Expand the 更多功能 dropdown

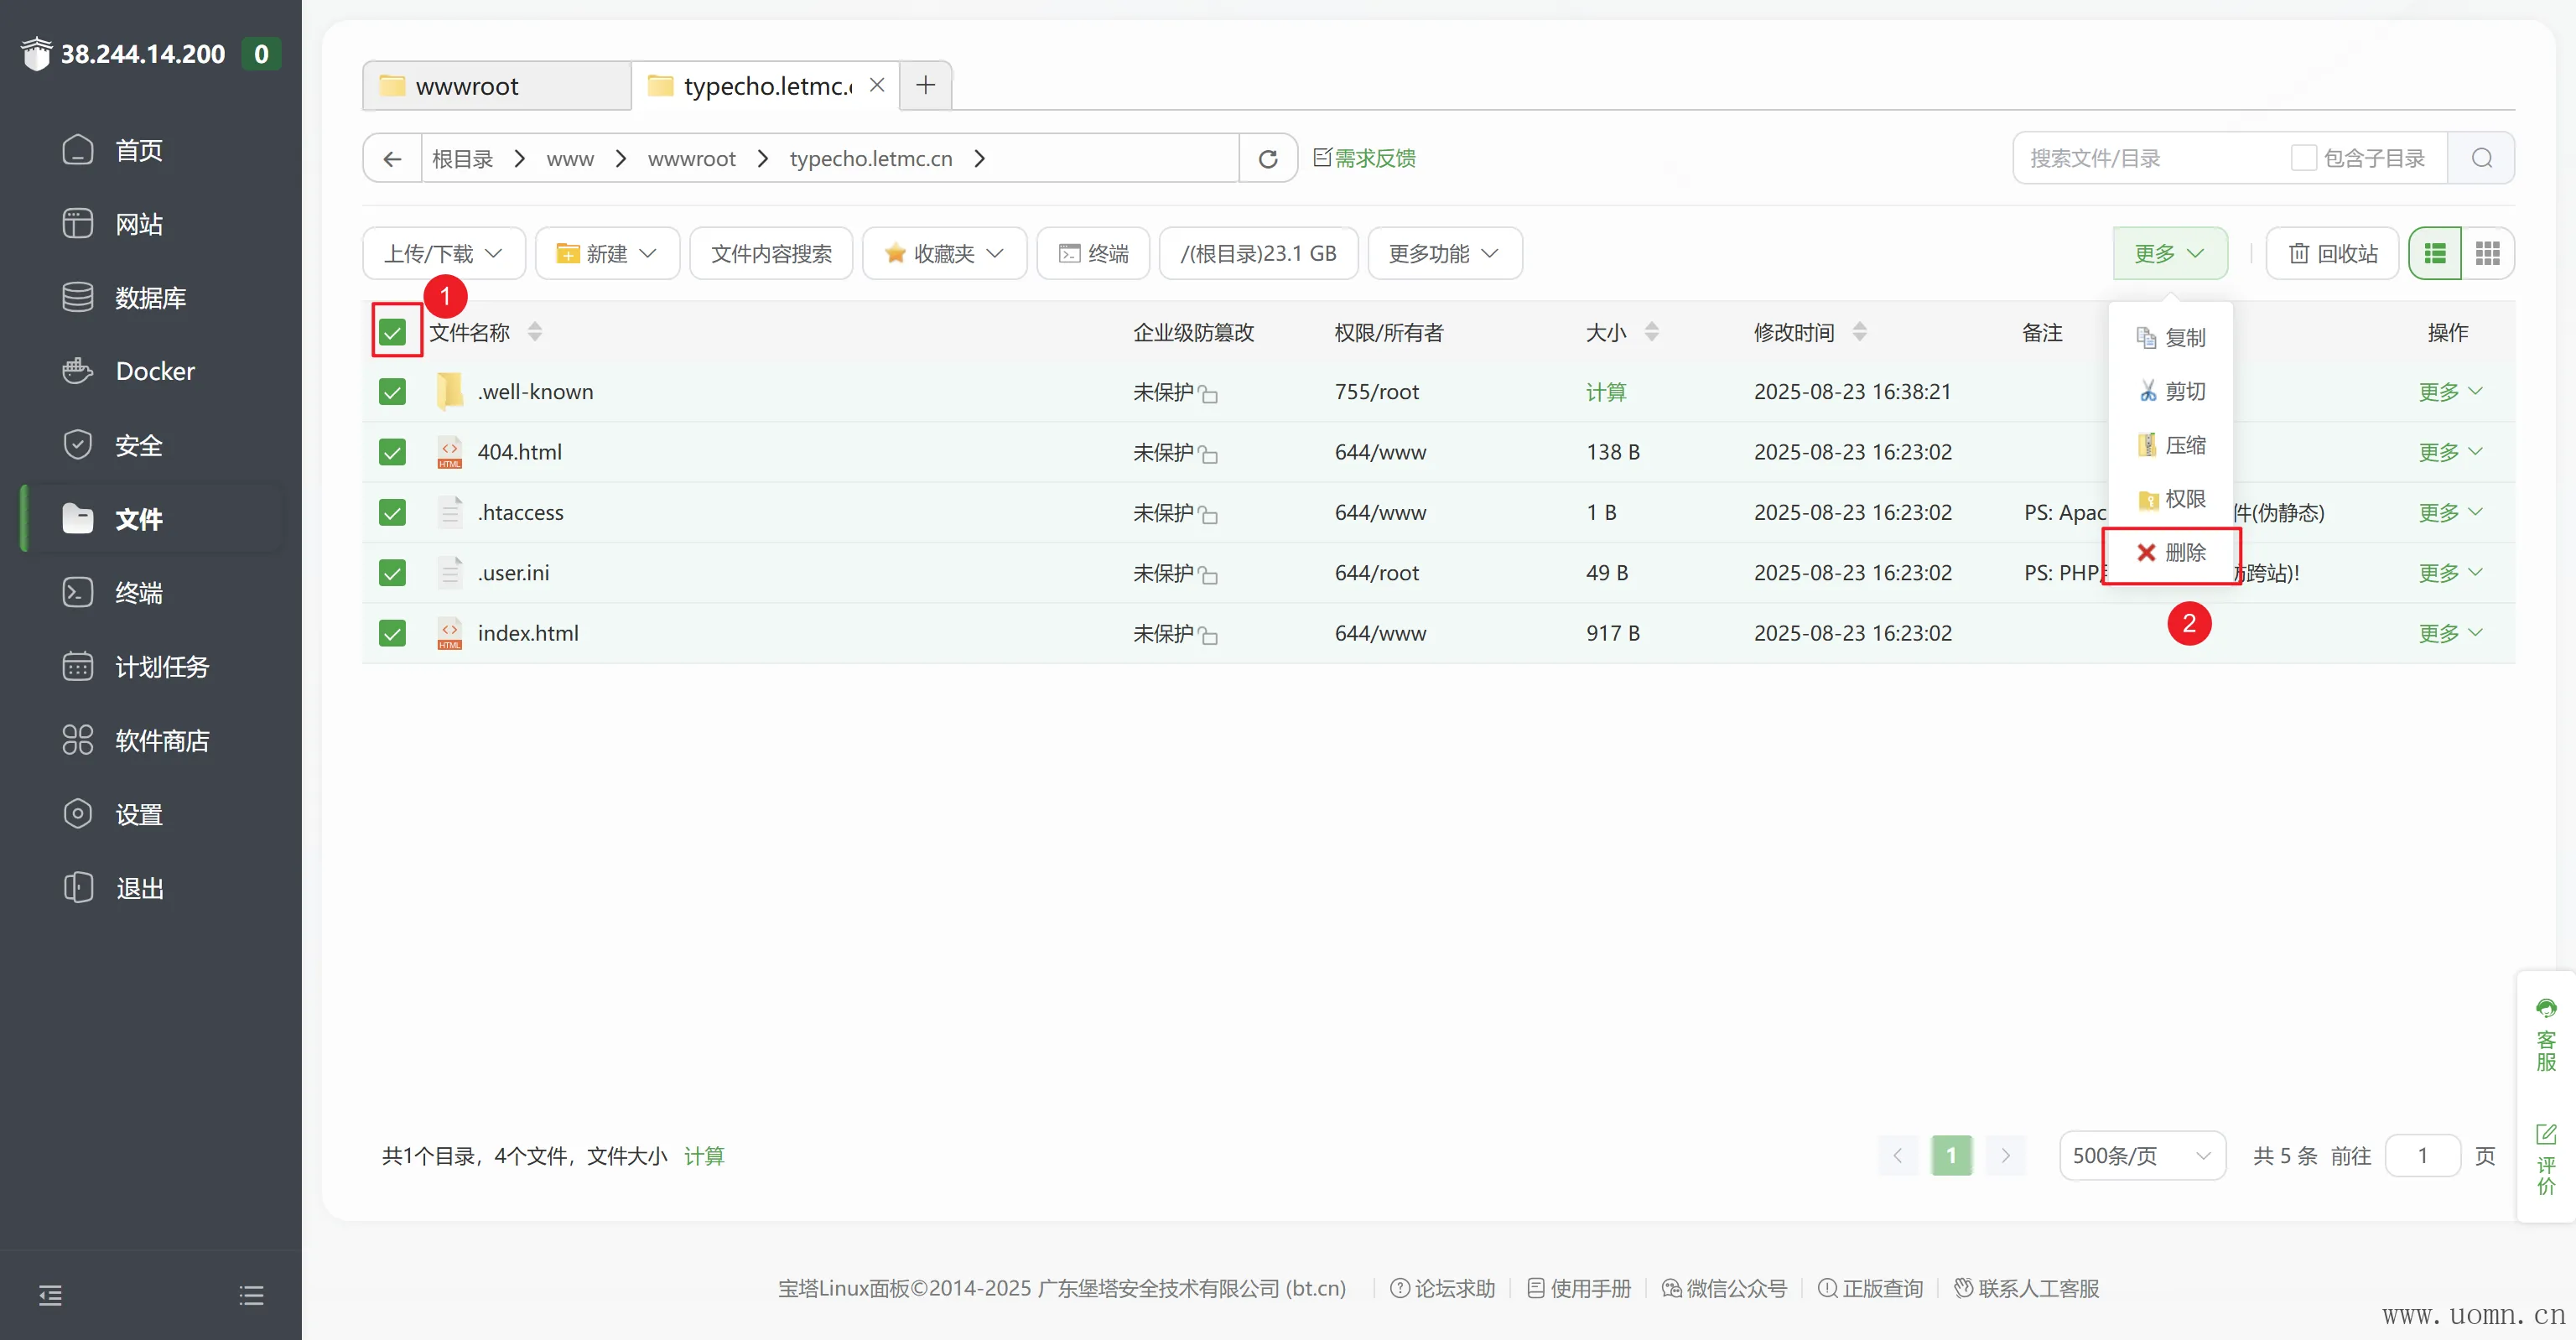(x=1443, y=254)
